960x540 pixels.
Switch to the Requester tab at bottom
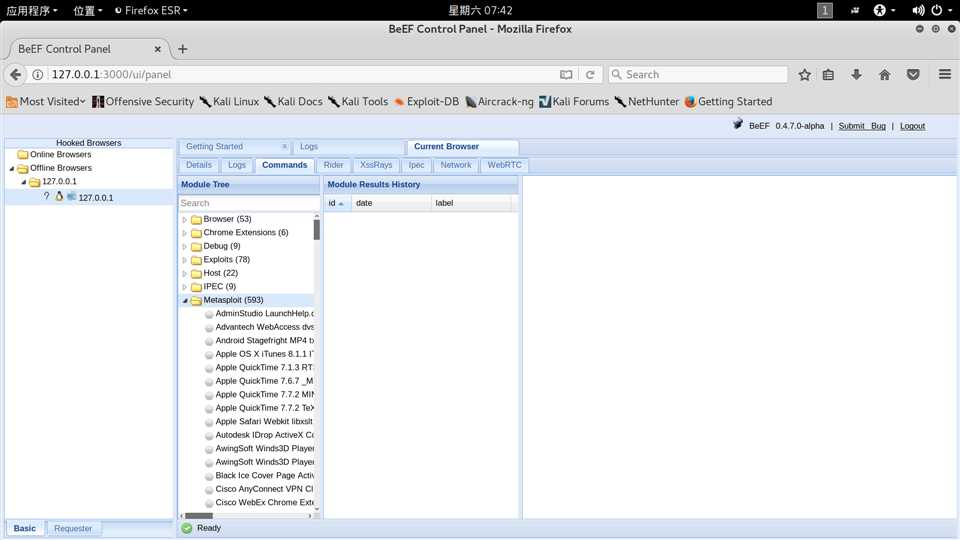pyautogui.click(x=73, y=528)
